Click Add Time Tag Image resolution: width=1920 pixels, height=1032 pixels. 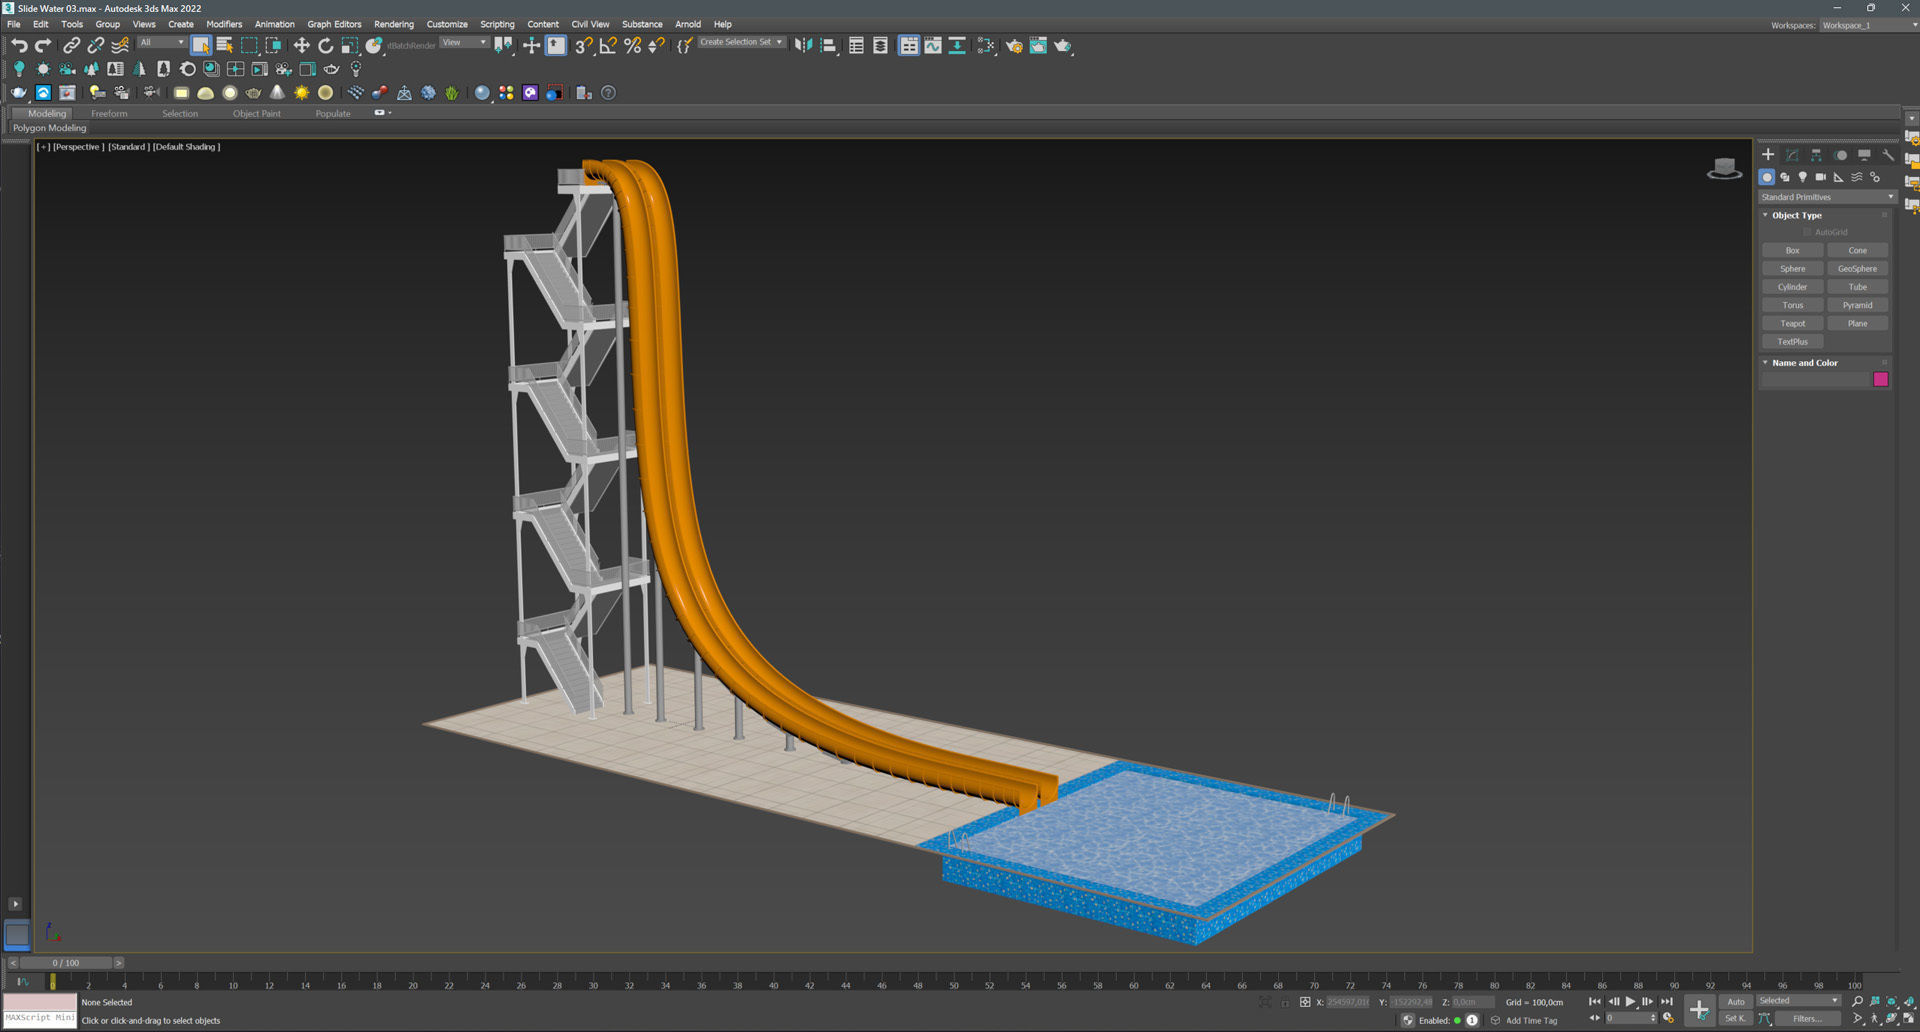pos(1531,1021)
